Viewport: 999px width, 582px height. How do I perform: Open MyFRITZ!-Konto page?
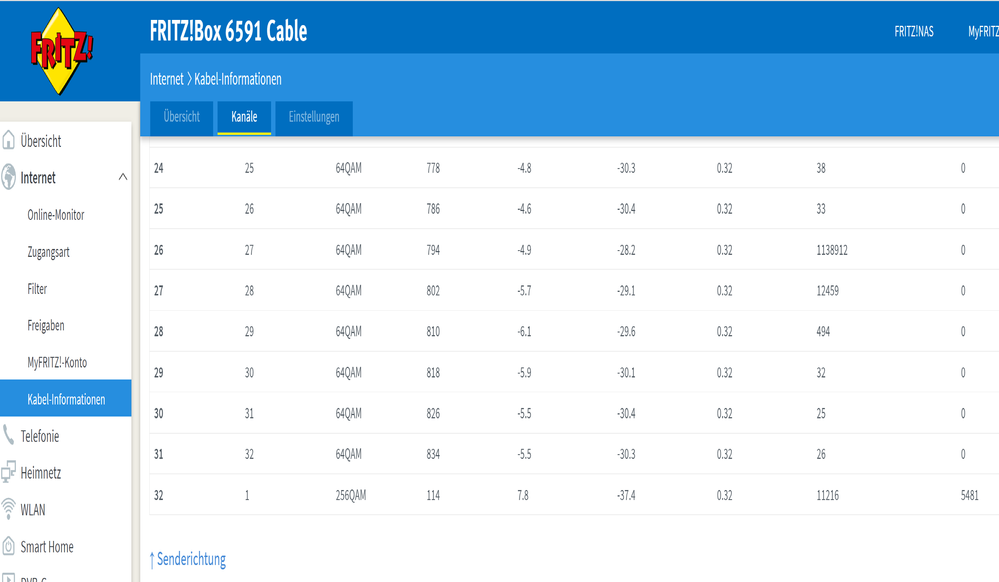(57, 363)
